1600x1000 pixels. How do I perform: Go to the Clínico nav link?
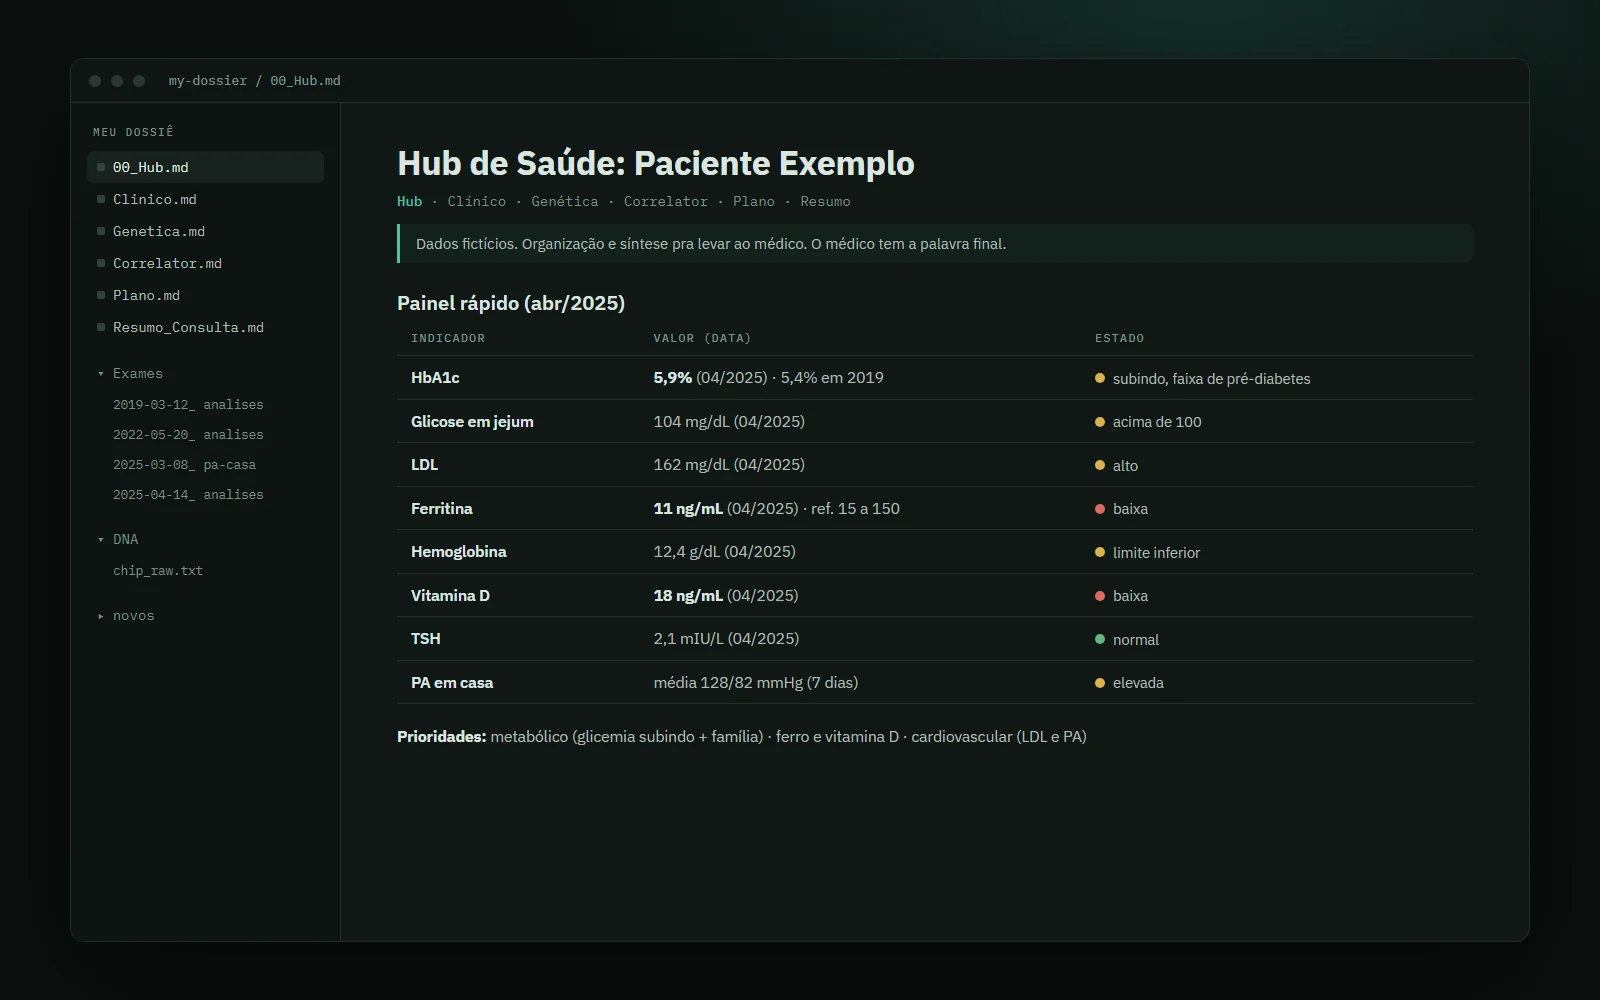tap(477, 201)
